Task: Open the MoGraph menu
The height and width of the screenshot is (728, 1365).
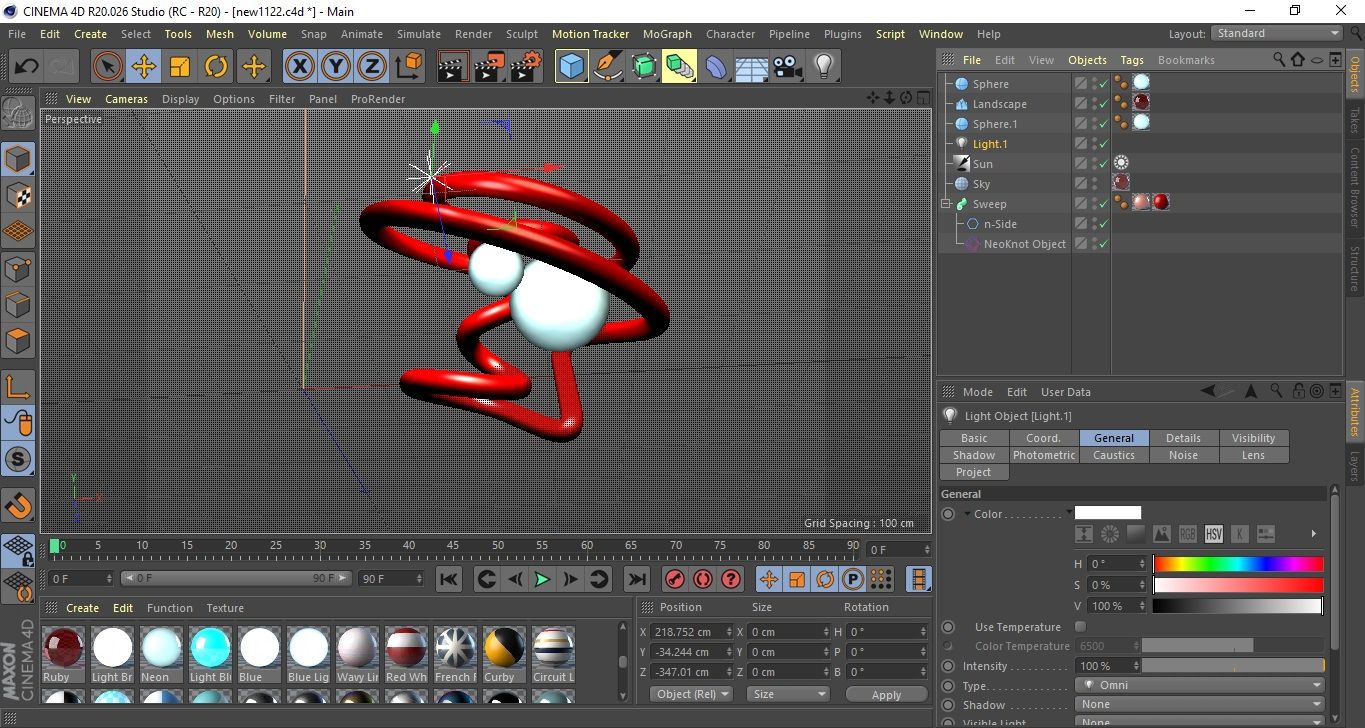Action: (x=667, y=34)
